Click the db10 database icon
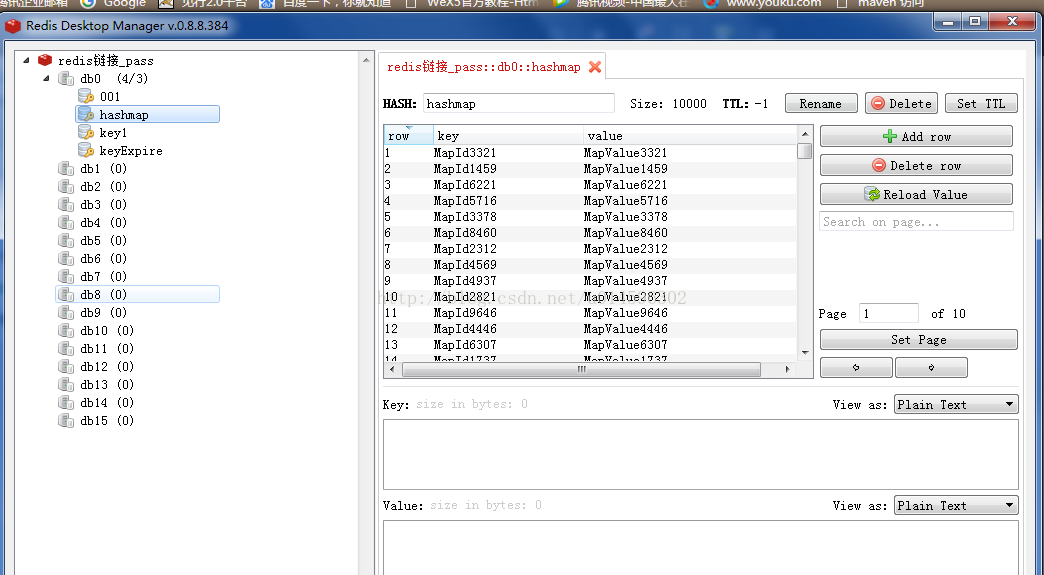Screen dimensions: 1044x575 (66, 330)
